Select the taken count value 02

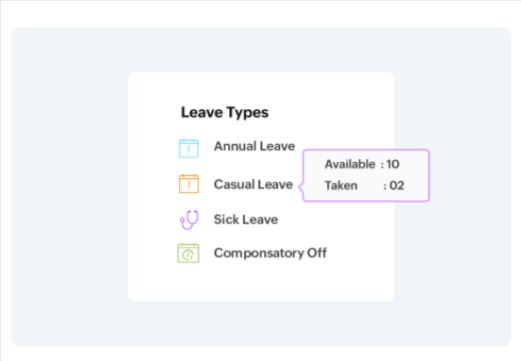397,185
